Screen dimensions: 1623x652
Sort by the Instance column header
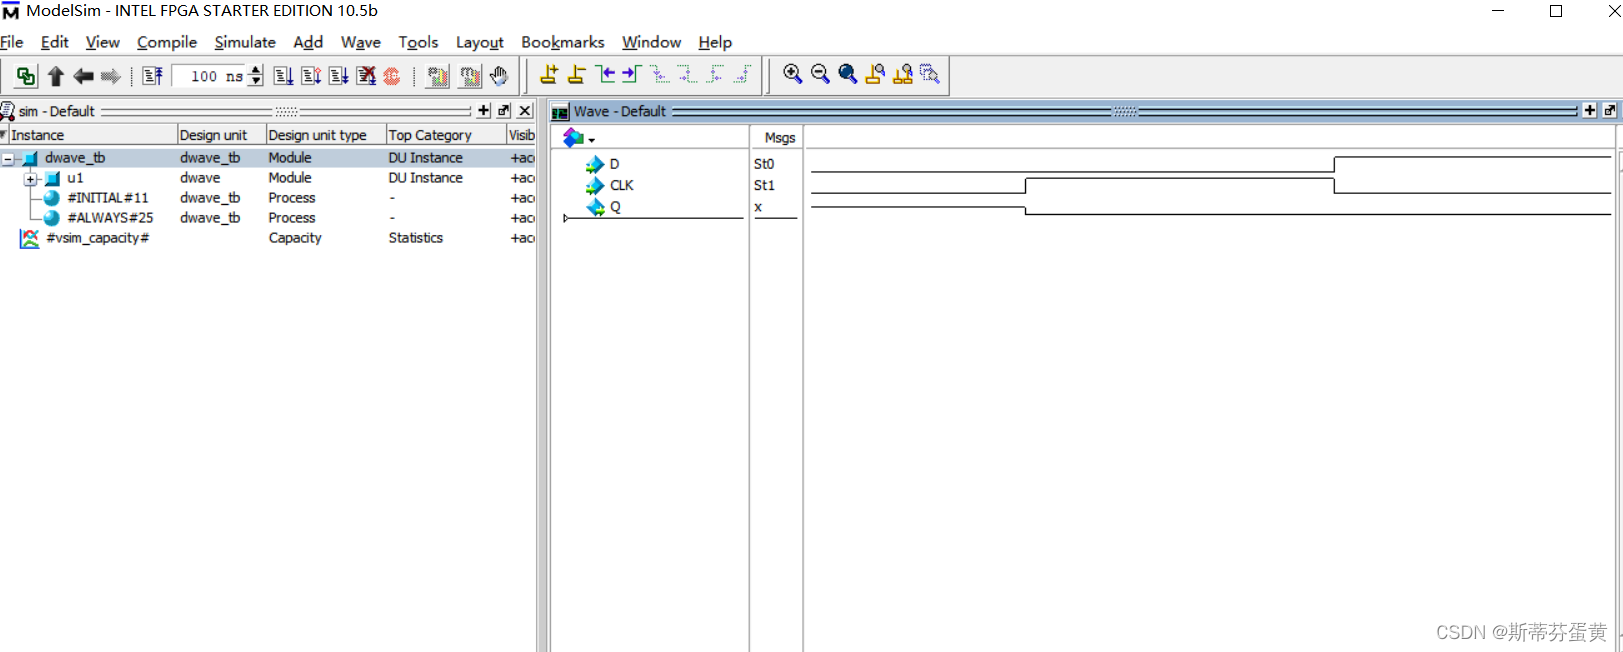click(x=92, y=135)
